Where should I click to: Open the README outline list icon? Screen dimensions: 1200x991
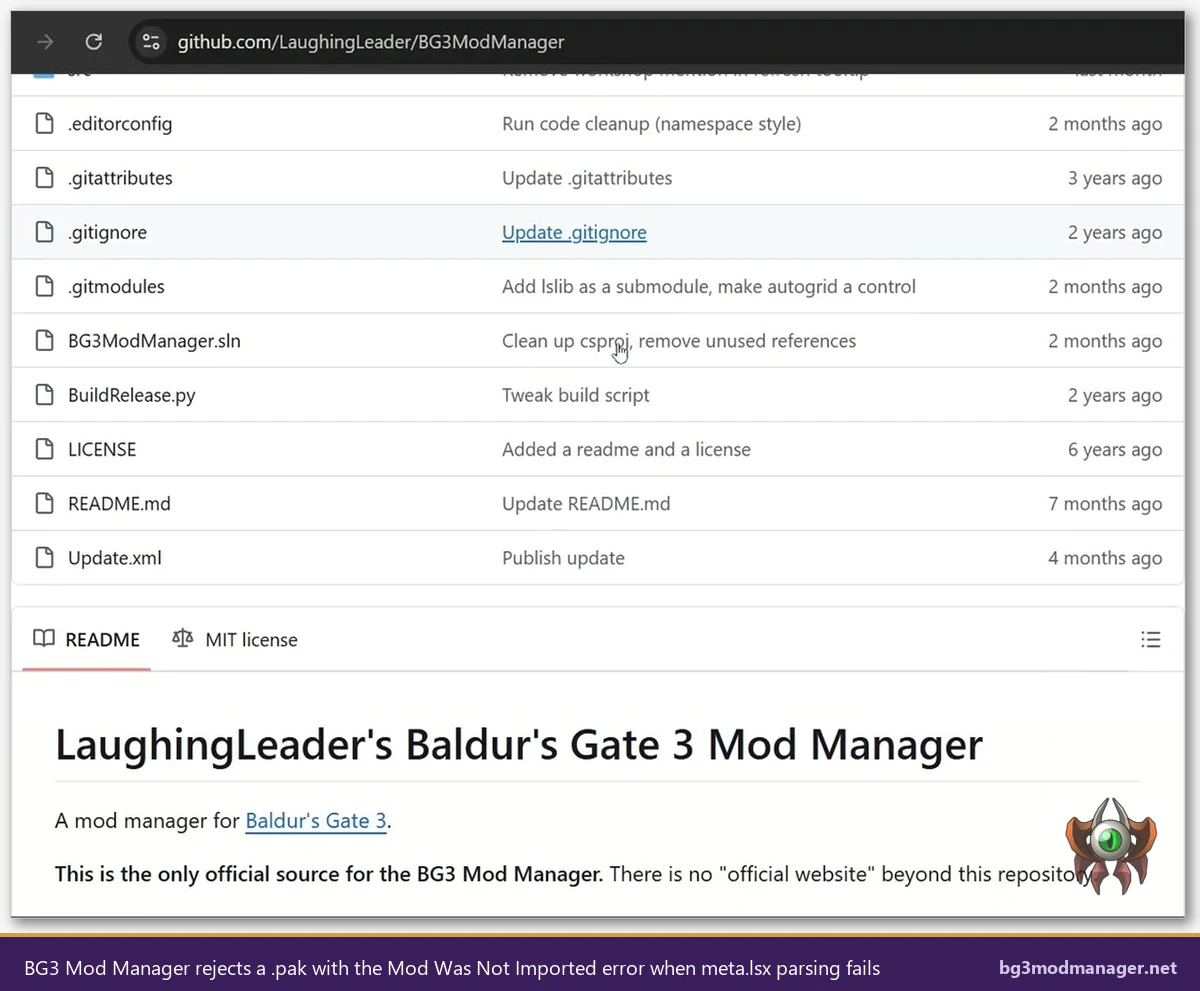[x=1151, y=639]
